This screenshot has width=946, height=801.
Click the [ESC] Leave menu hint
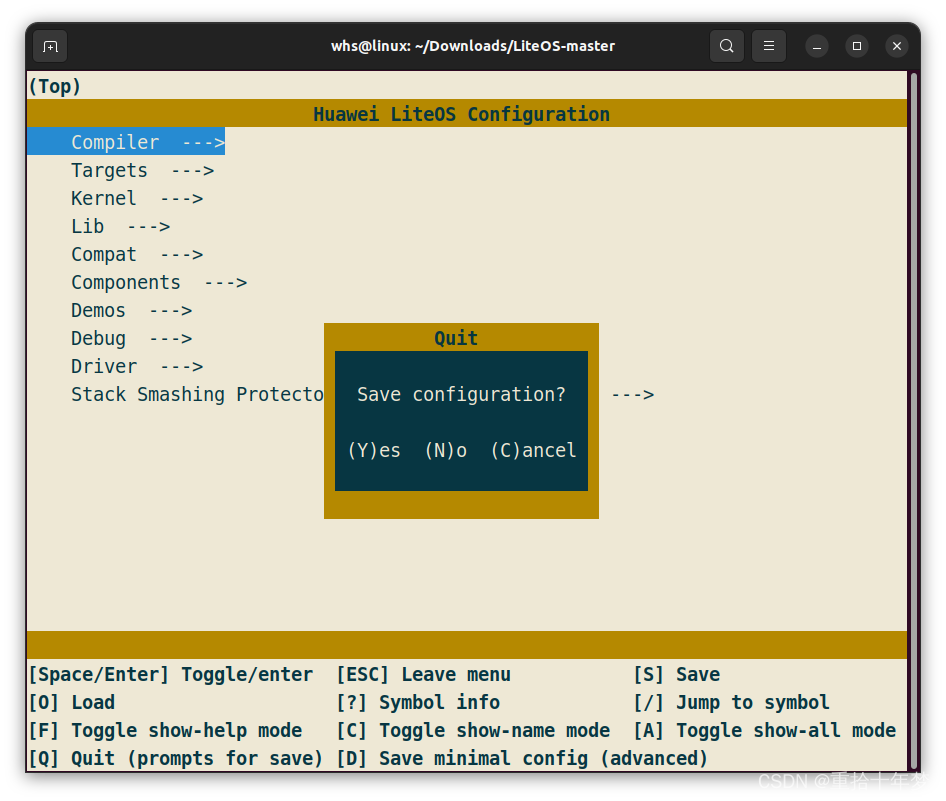[x=424, y=674]
